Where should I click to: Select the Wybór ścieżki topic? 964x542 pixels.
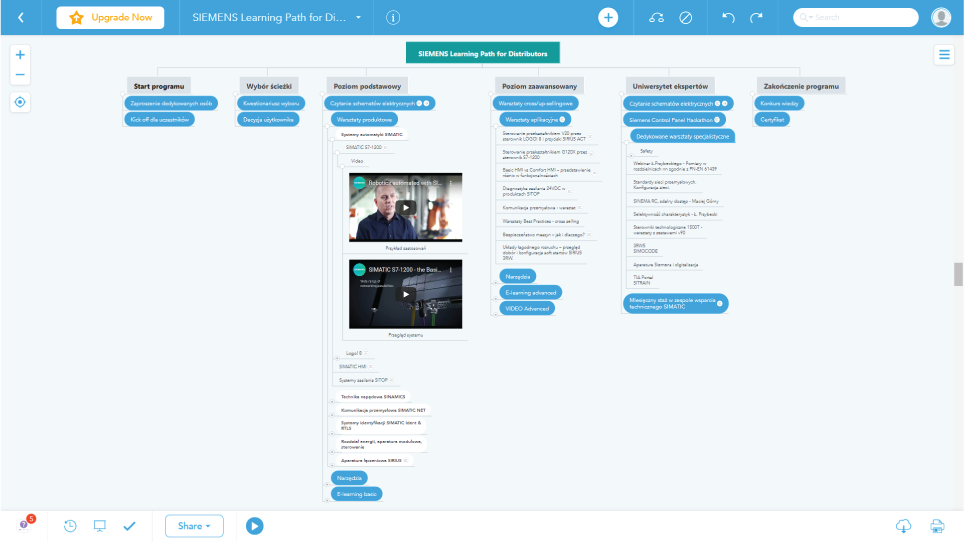269,86
